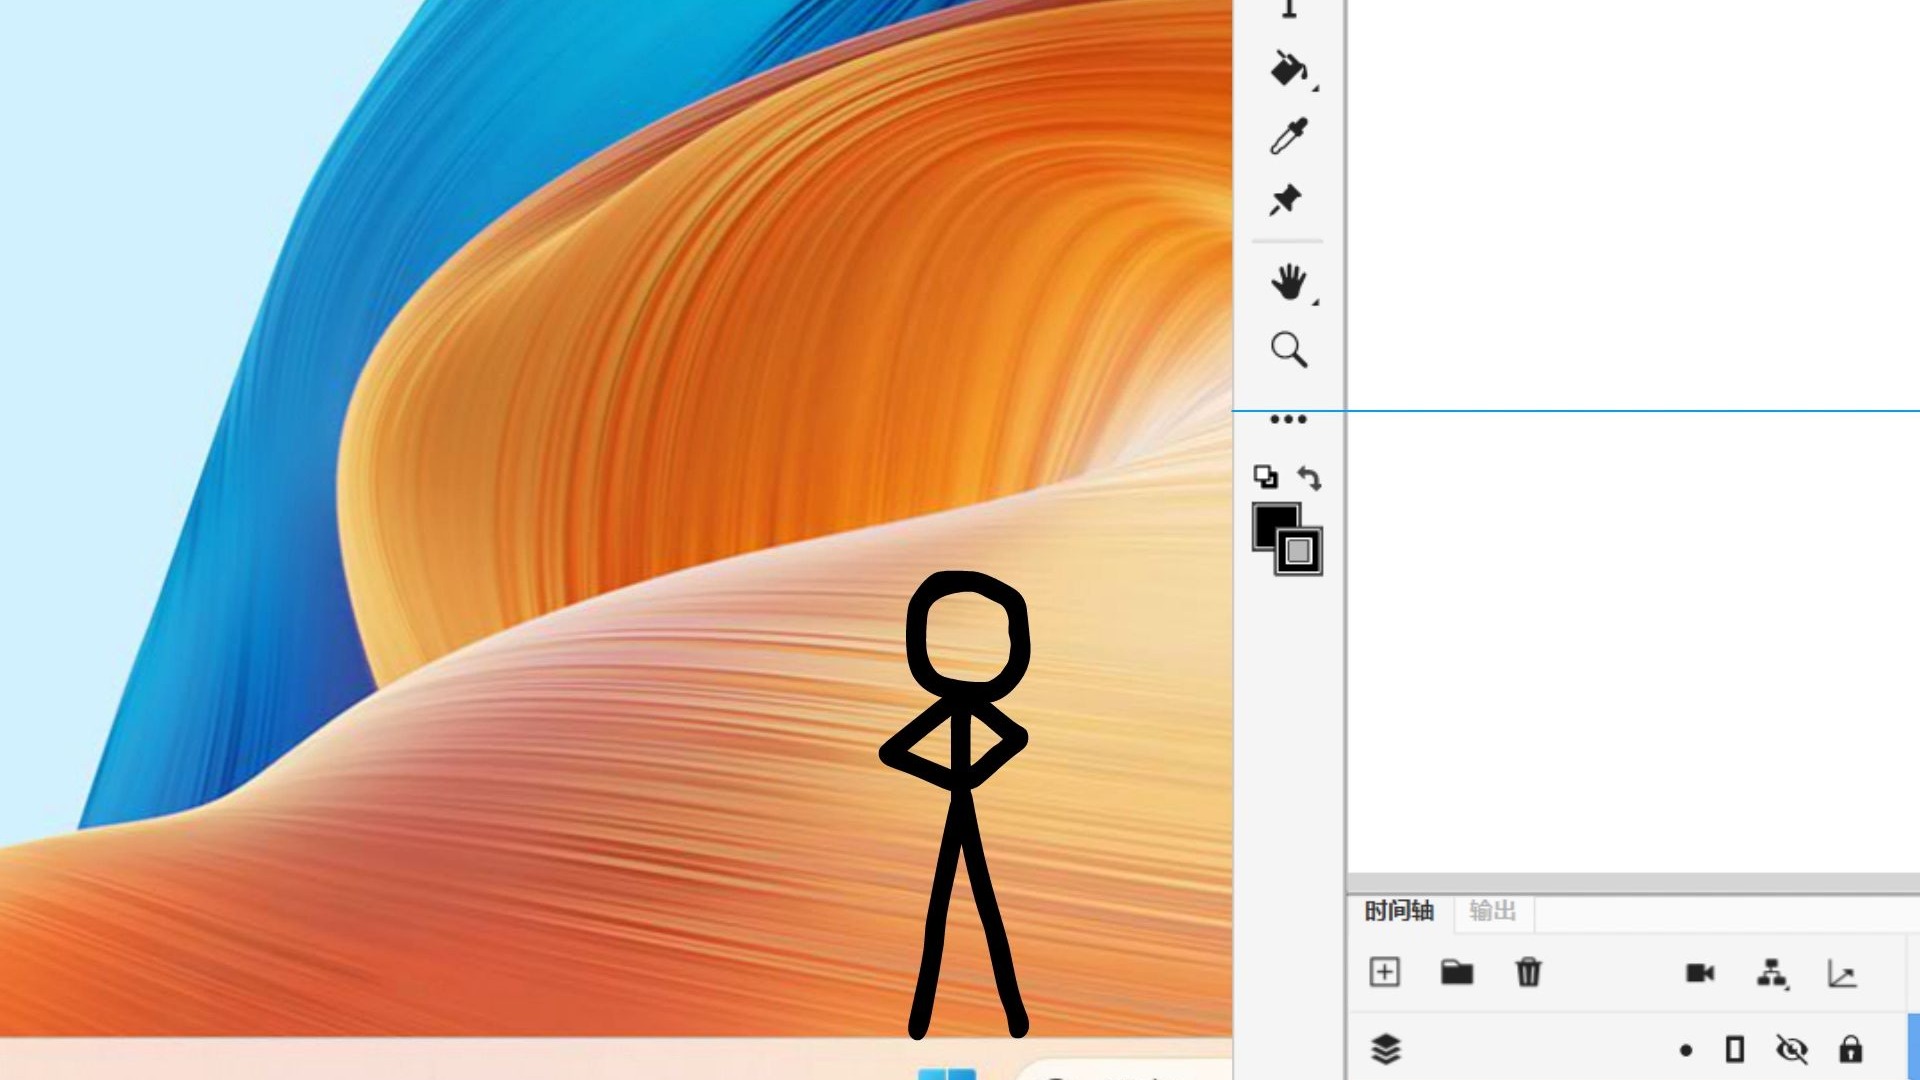Toggle show all layers as outlines

click(x=1735, y=1049)
